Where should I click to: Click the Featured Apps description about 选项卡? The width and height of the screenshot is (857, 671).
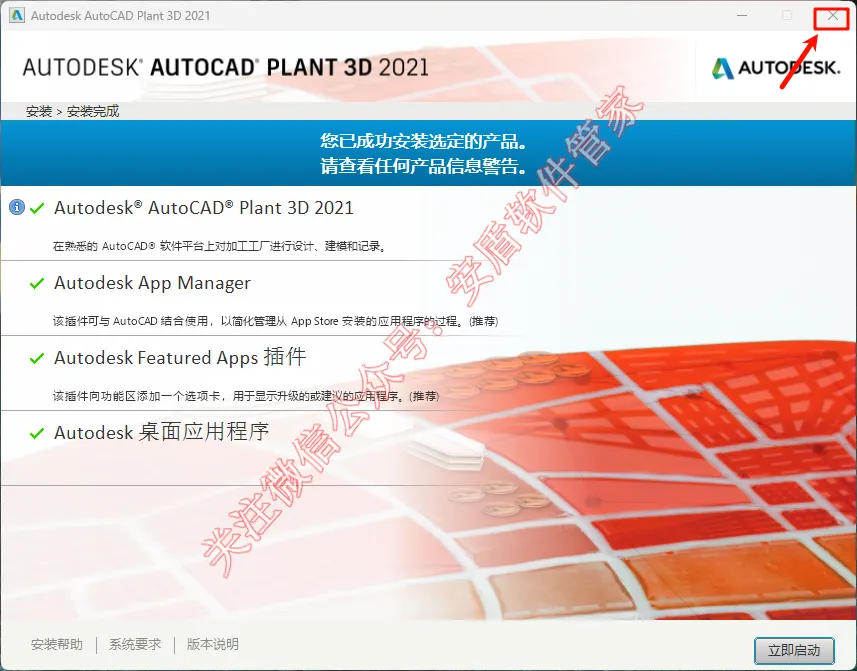click(x=246, y=396)
